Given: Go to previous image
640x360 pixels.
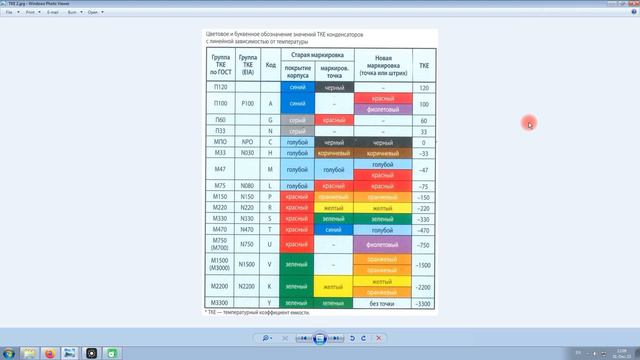Looking at the screenshot, I should 304,338.
